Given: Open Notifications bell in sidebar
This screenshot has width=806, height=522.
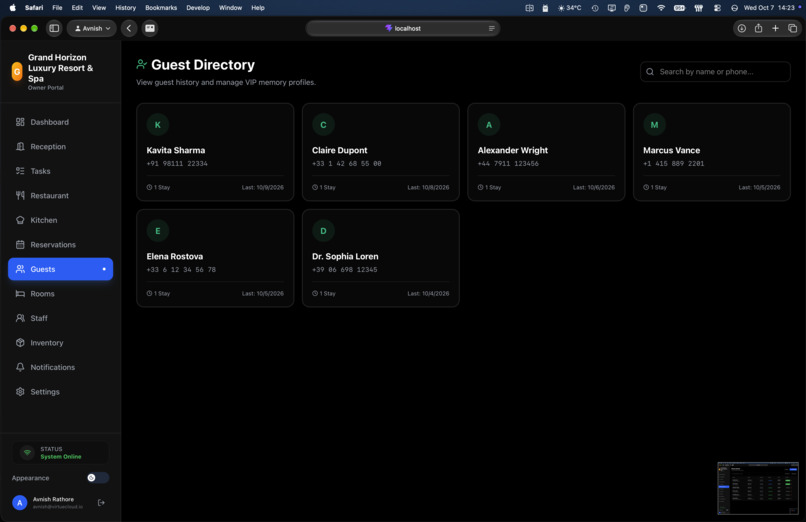Looking at the screenshot, I should tap(61, 367).
